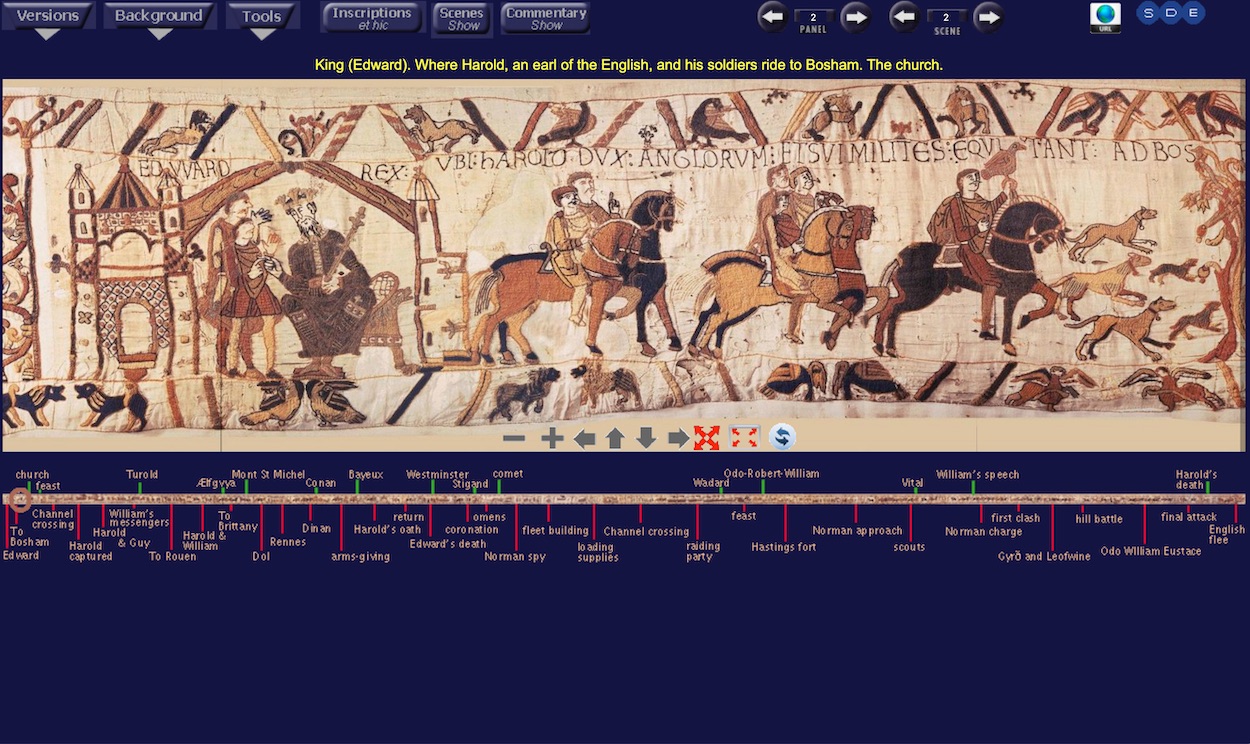
Task: Select the Harold captured scene link
Action: point(90,551)
